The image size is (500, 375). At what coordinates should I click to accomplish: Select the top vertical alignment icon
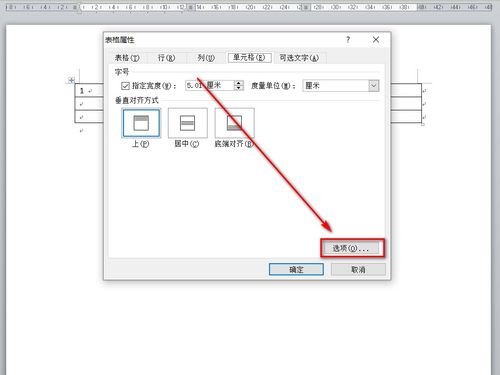point(141,123)
